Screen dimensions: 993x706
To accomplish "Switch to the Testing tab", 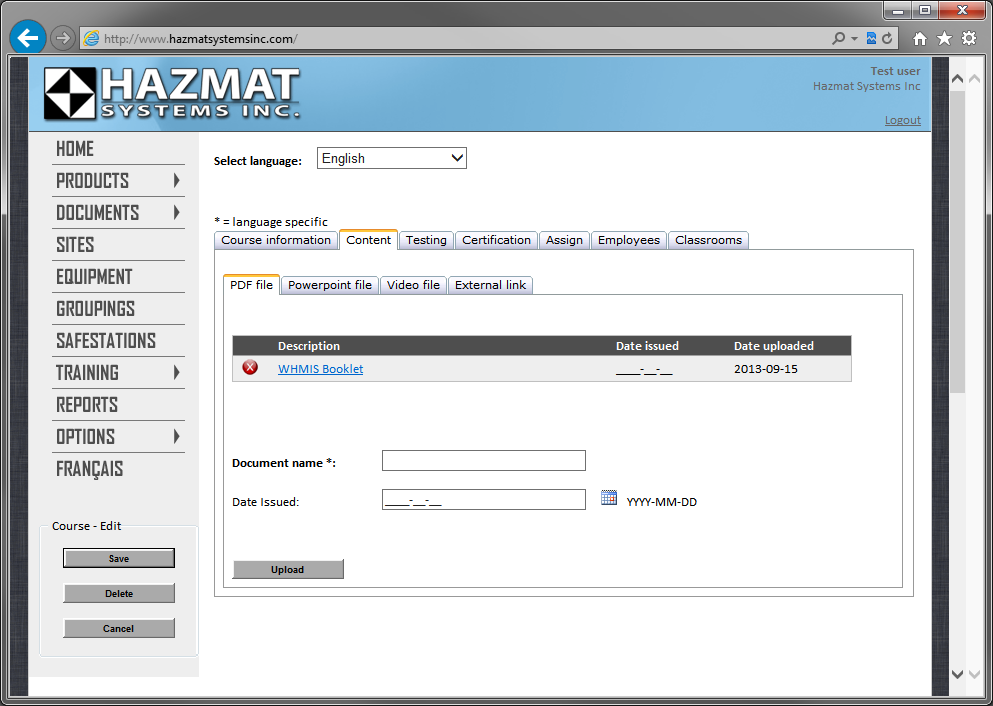I will click(x=426, y=240).
